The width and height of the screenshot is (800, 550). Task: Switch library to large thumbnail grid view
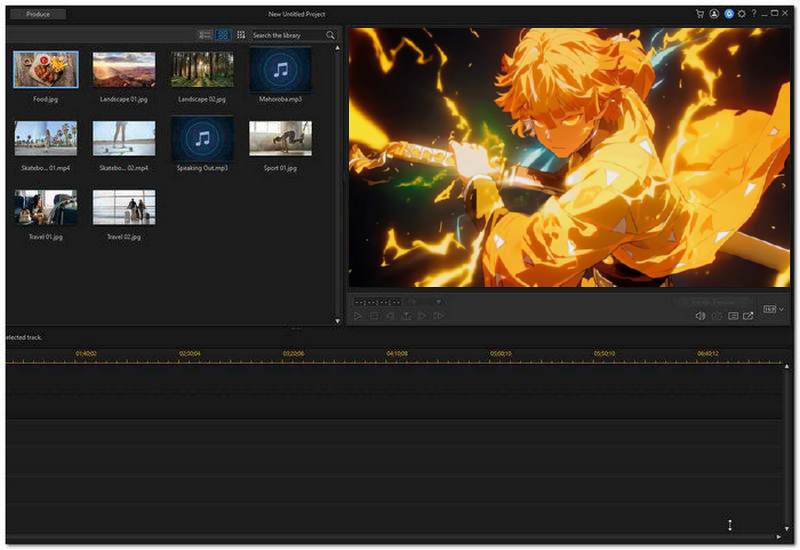[x=223, y=35]
